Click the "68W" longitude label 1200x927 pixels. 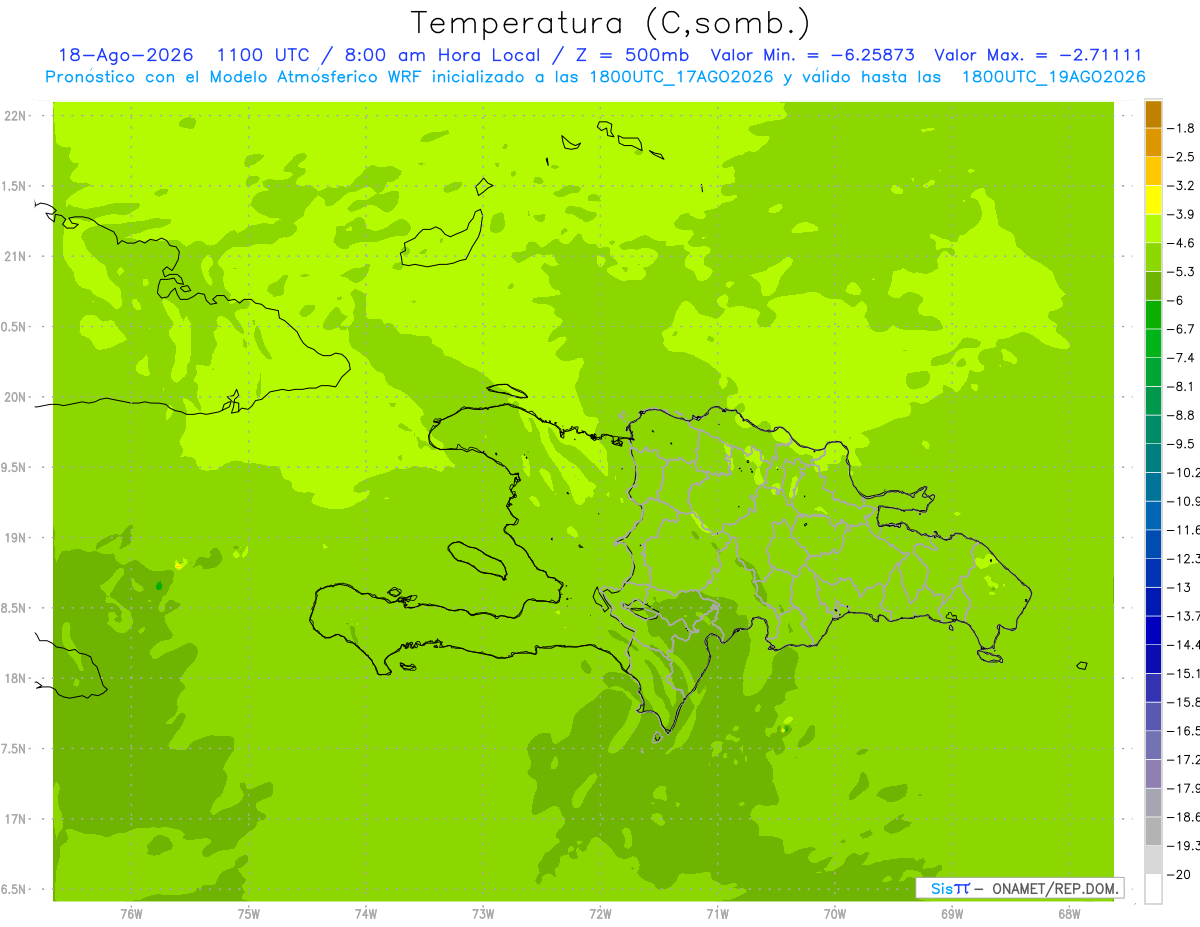[1069, 913]
